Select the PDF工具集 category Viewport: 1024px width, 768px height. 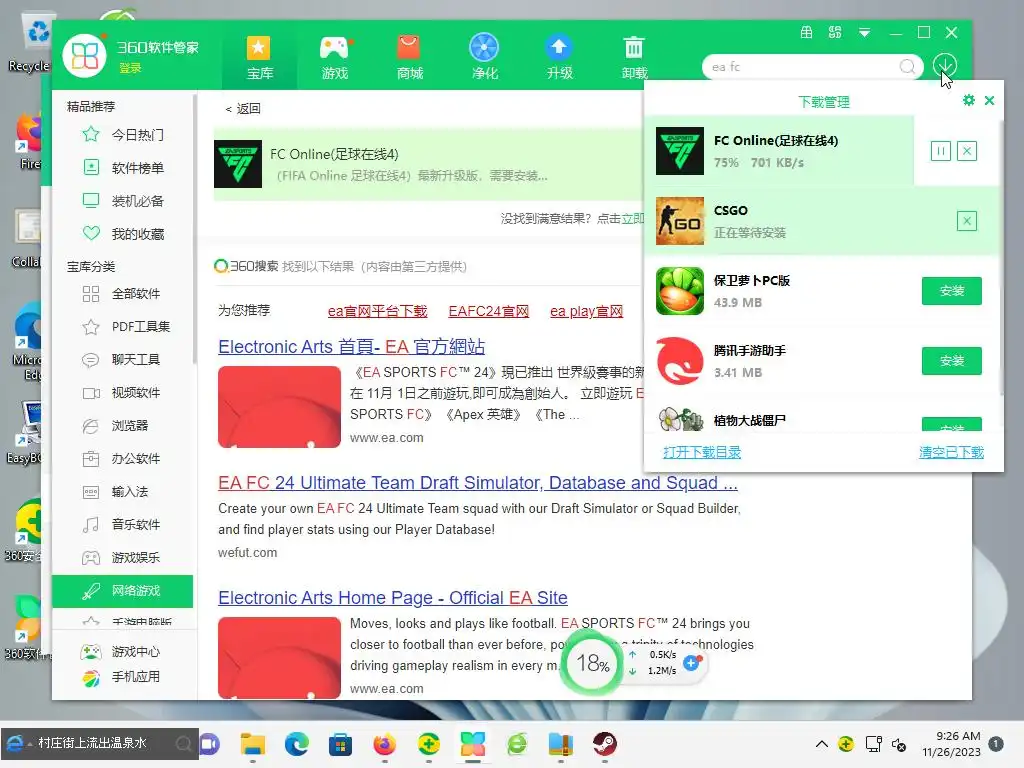point(140,327)
